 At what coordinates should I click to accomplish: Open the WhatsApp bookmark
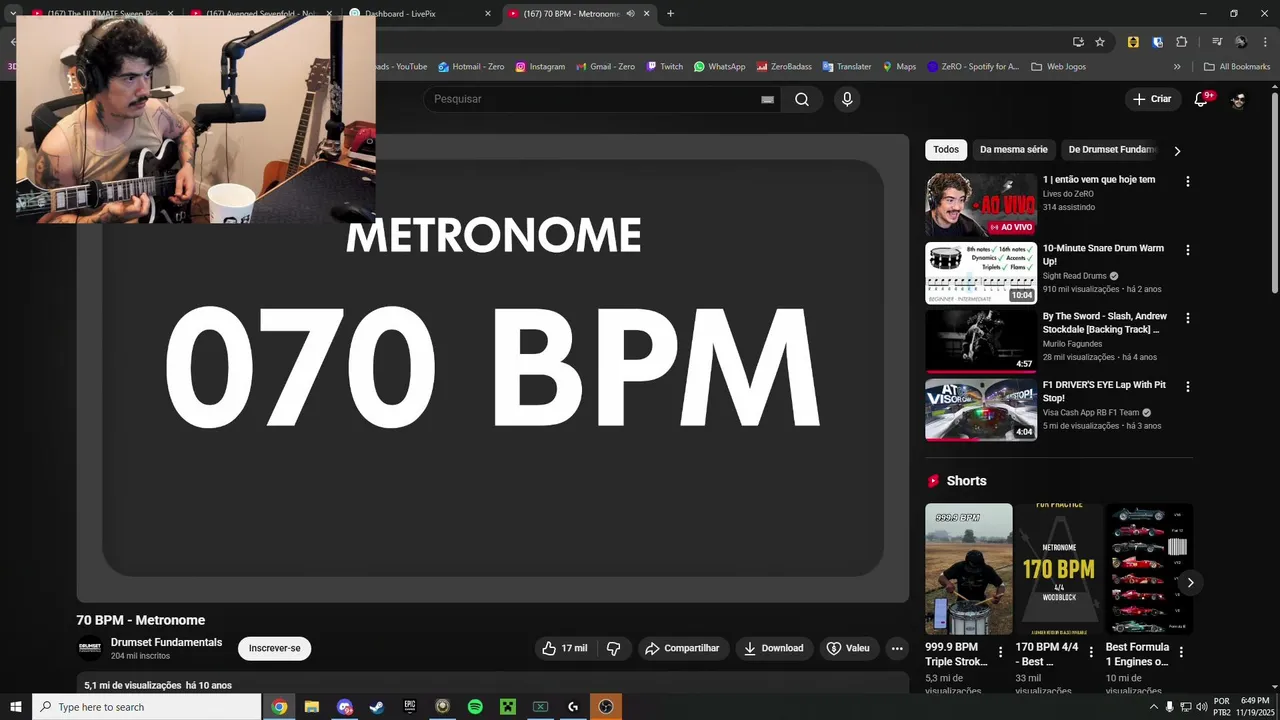719,67
